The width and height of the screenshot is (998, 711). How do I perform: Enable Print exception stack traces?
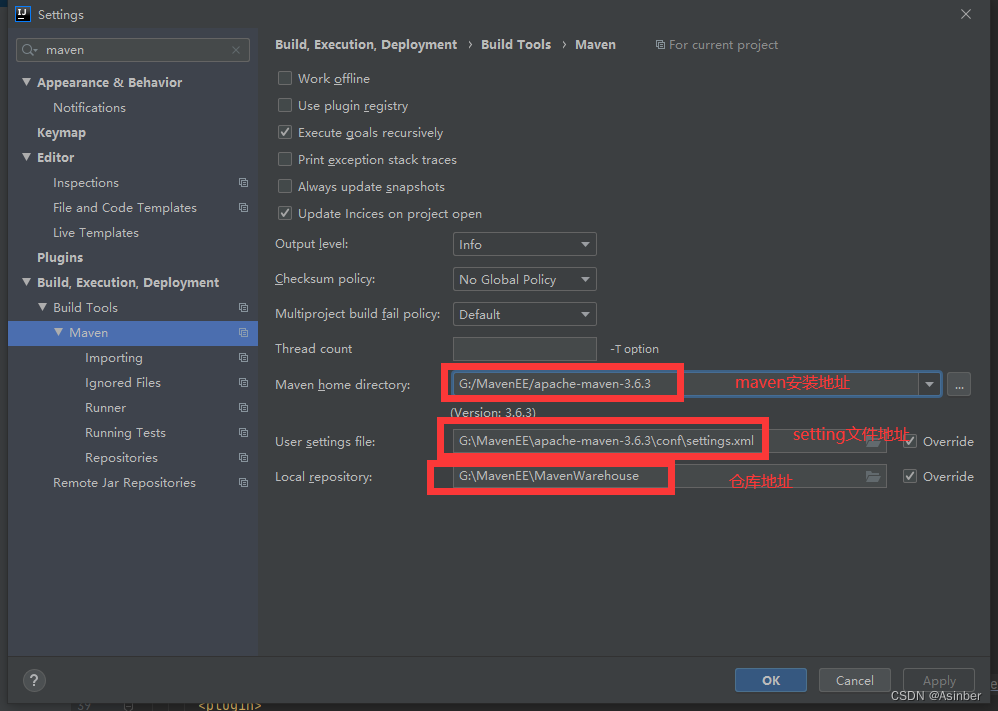[285, 159]
